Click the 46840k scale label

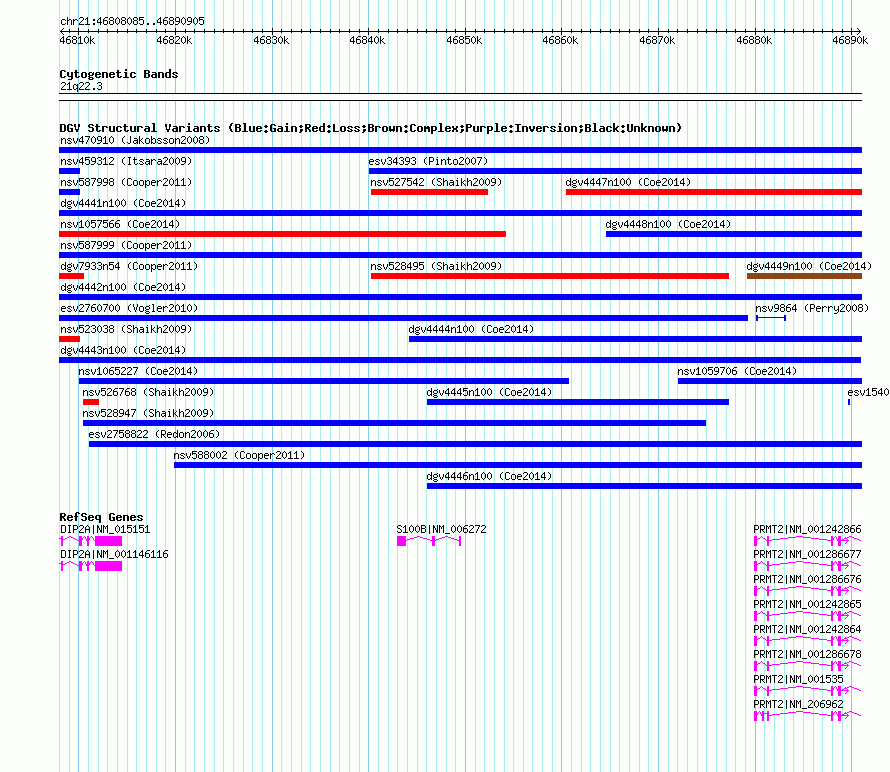(367, 40)
